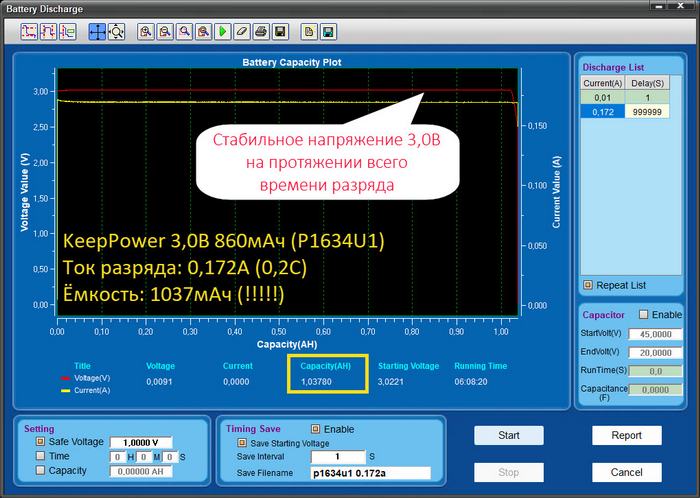Viewport: 700px width, 498px height.
Task: Click the plain magnifier icon in toolbar
Action: click(185, 32)
